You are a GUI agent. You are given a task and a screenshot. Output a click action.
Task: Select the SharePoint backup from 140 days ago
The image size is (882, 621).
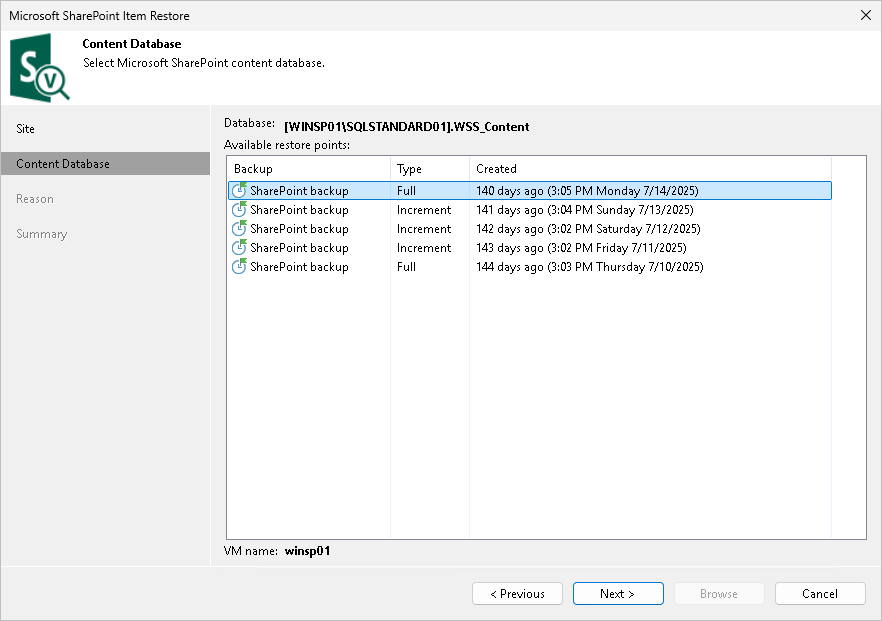click(530, 191)
